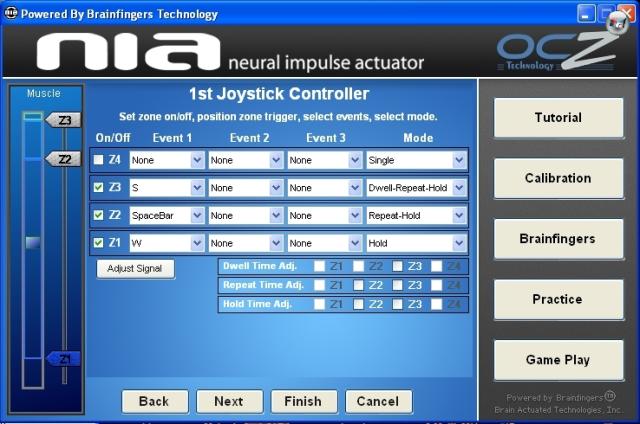Open the Practice section
640x424 pixels.
coord(558,299)
